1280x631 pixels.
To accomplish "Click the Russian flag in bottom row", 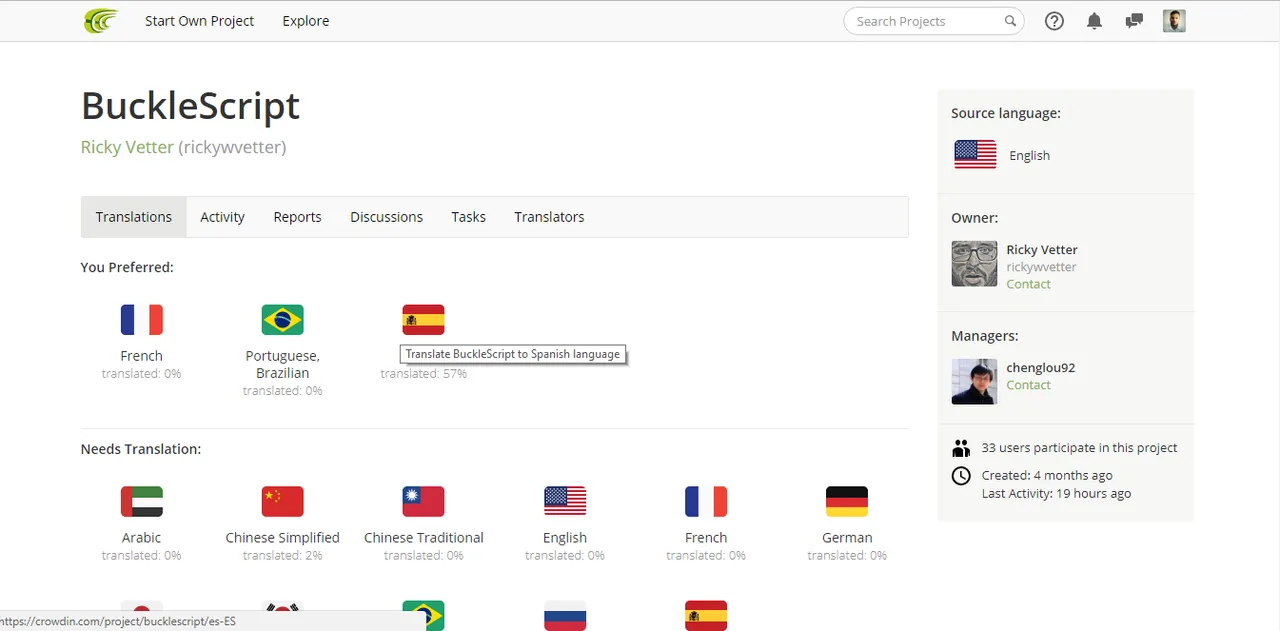I will point(565,615).
